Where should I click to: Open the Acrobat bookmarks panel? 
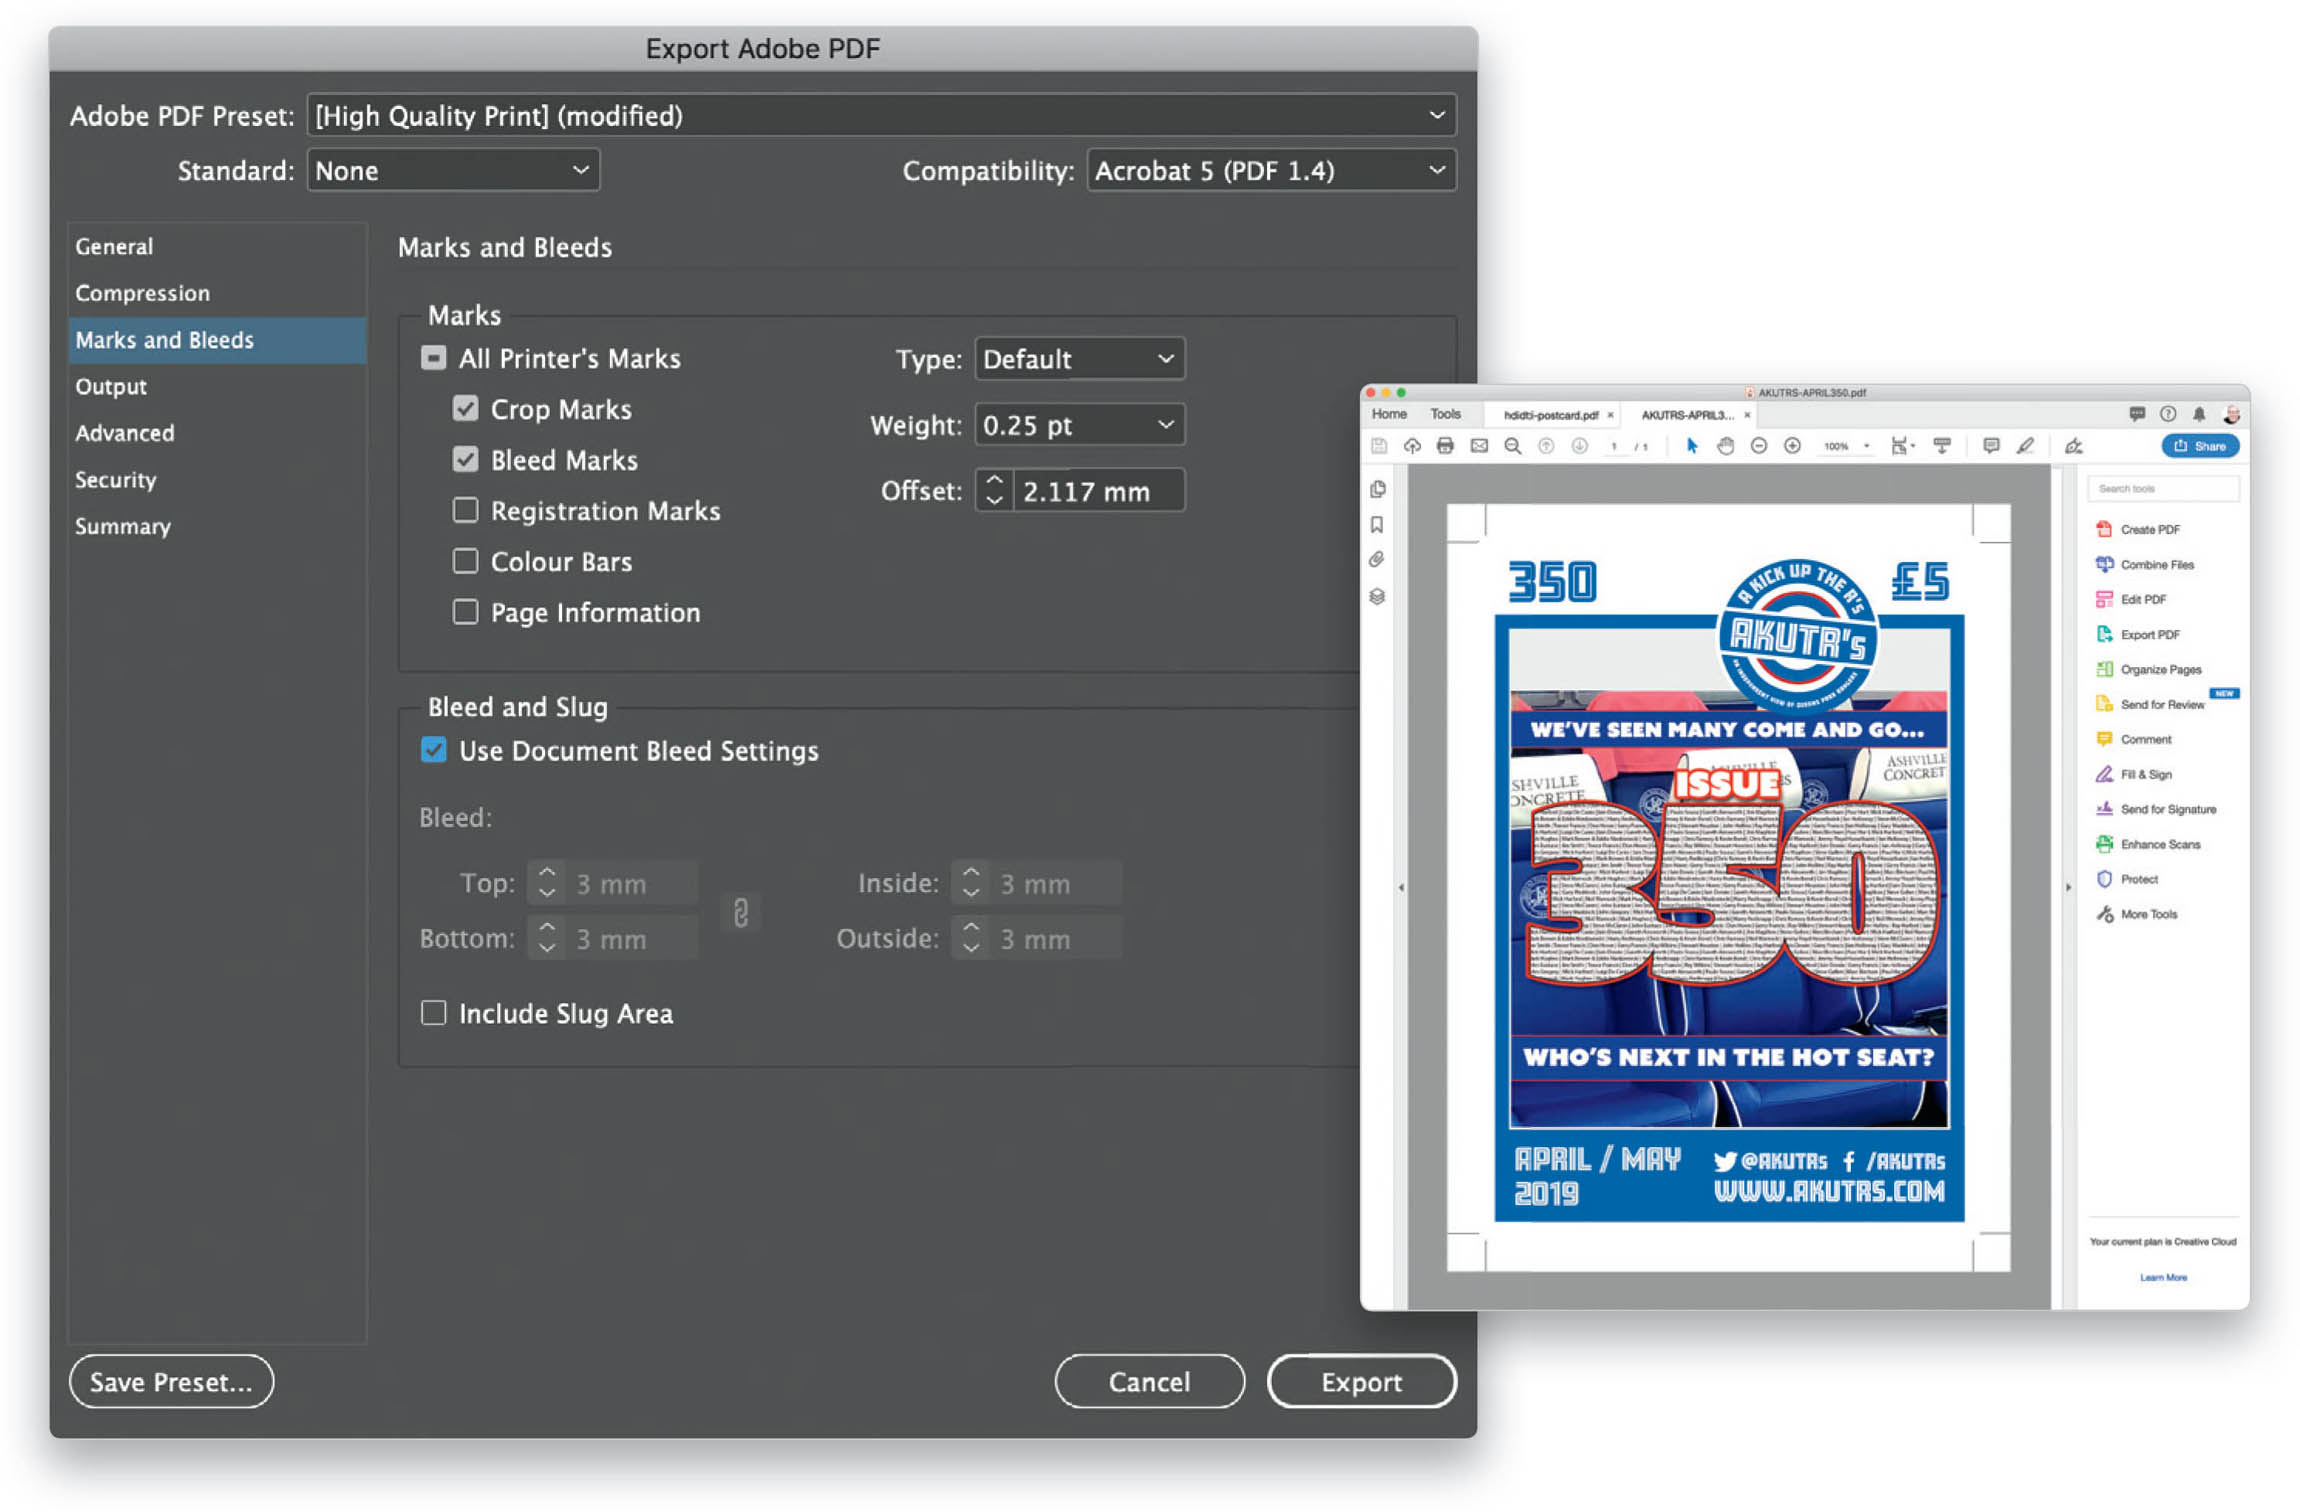point(1377,525)
